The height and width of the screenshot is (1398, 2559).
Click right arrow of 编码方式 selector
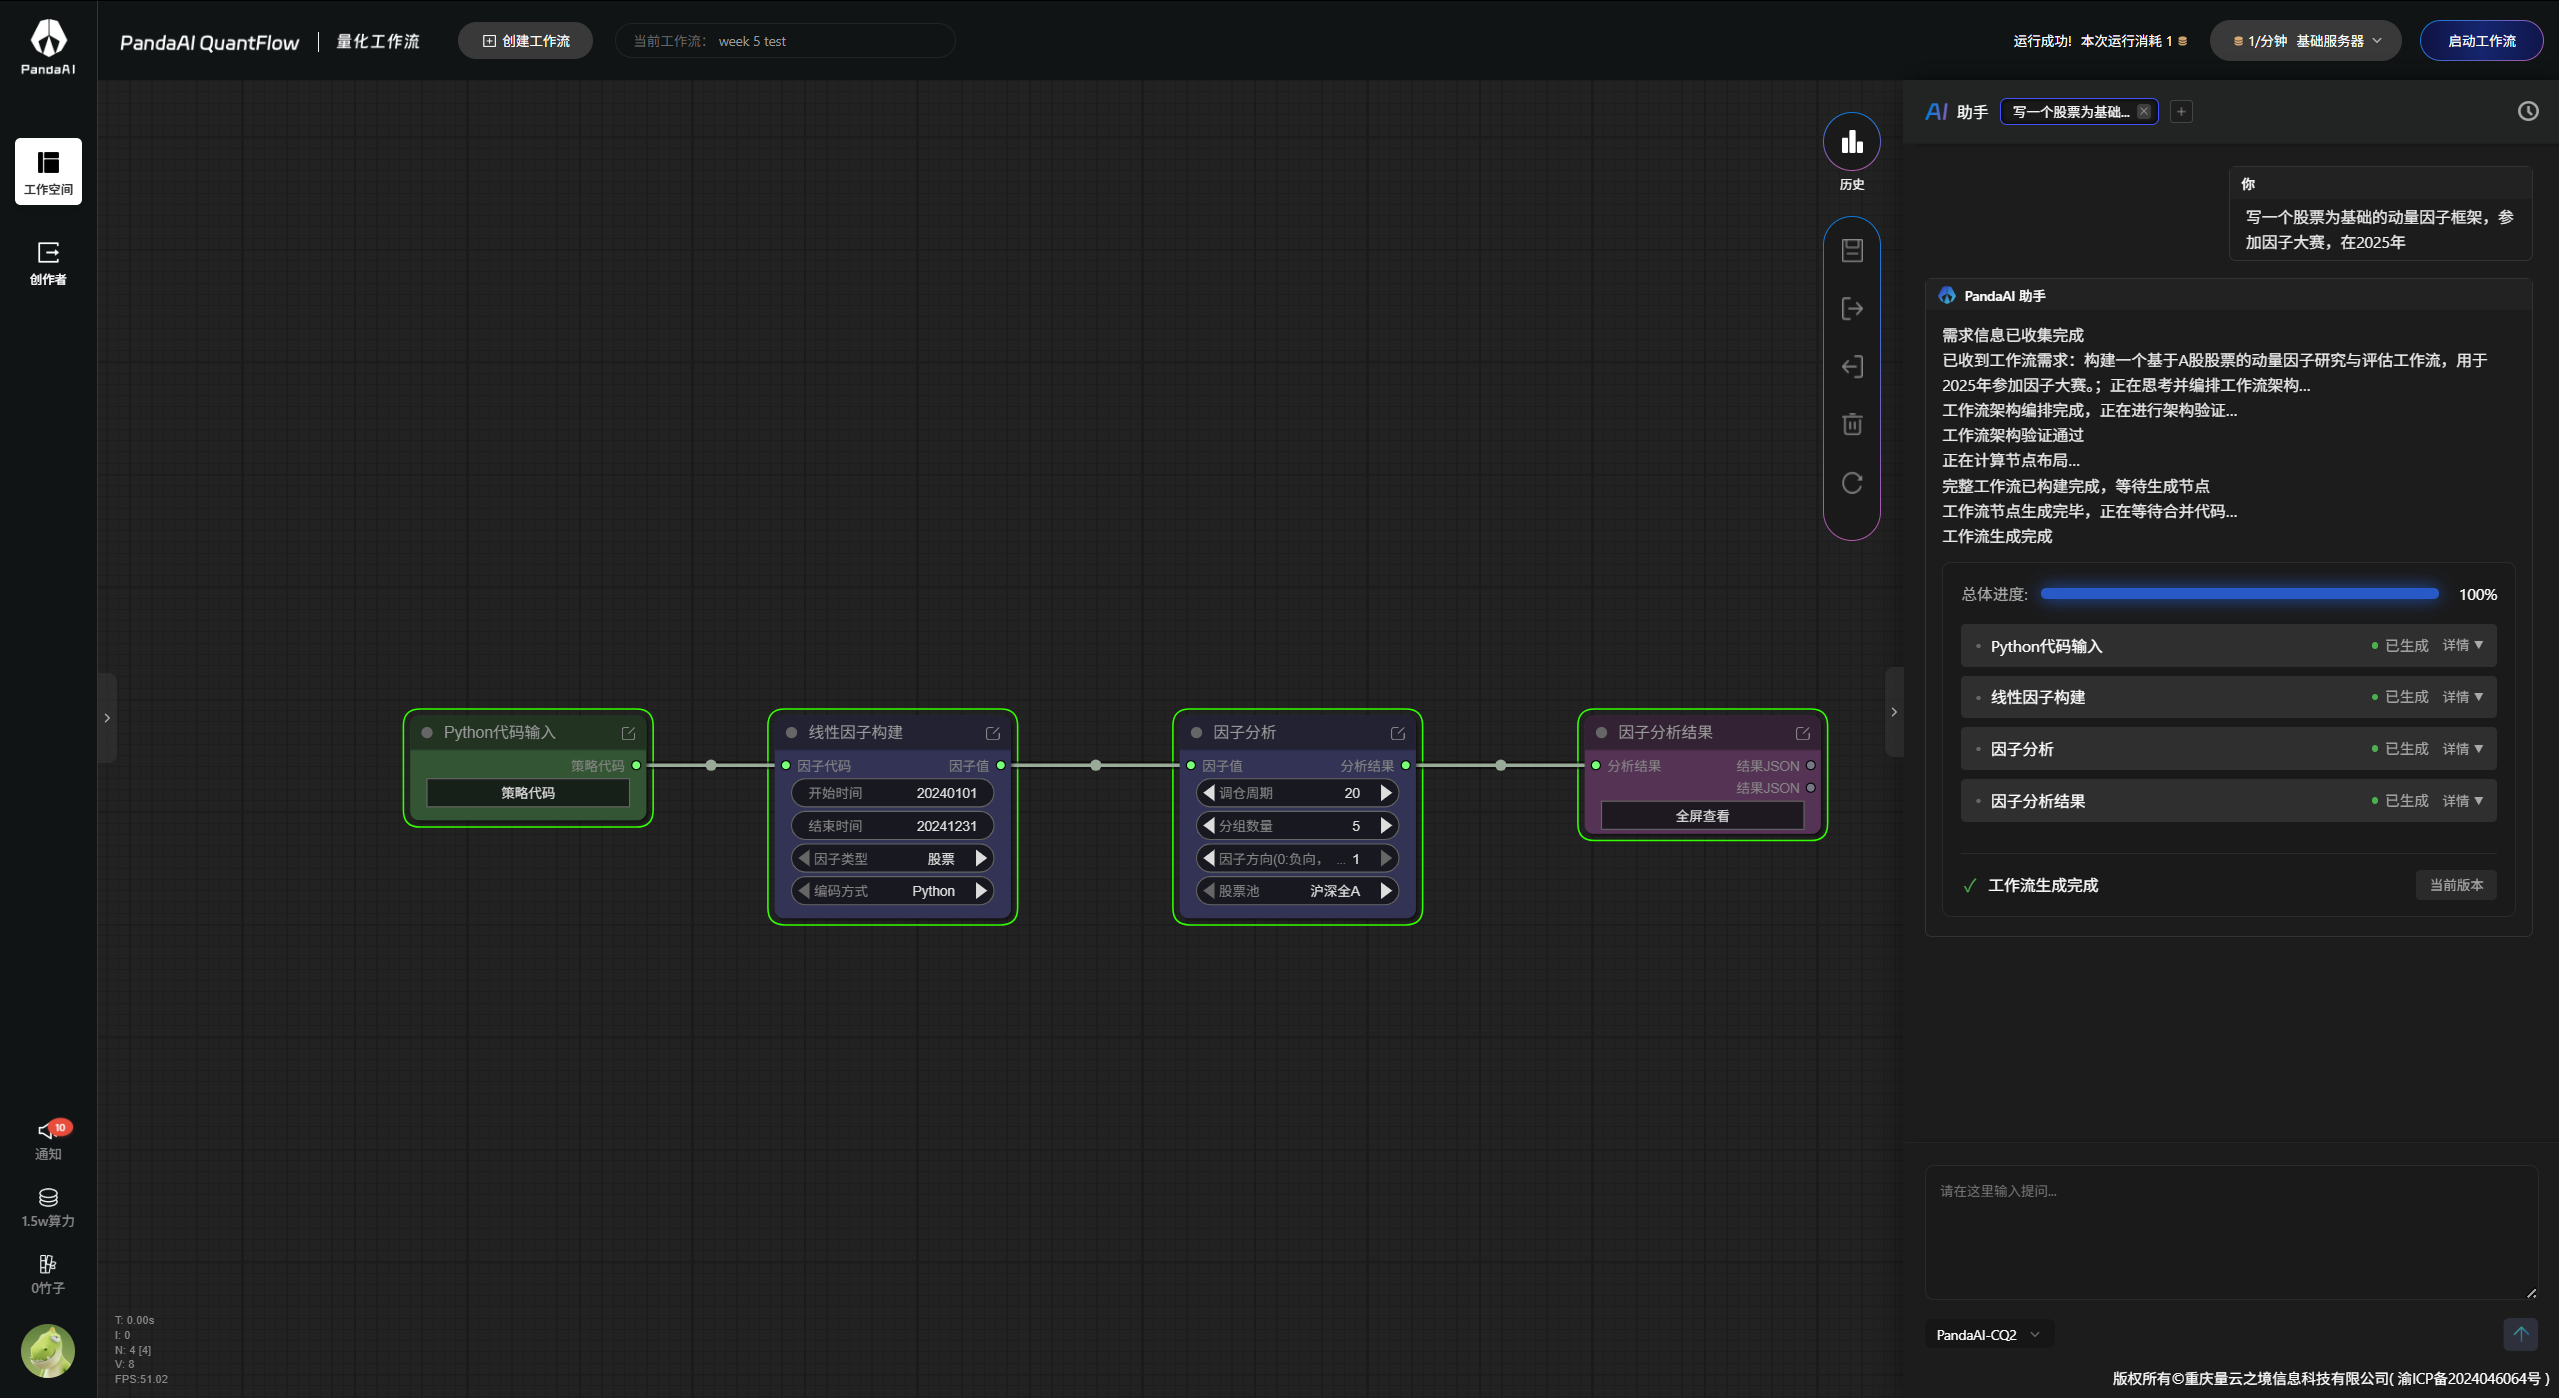pyautogui.click(x=981, y=891)
